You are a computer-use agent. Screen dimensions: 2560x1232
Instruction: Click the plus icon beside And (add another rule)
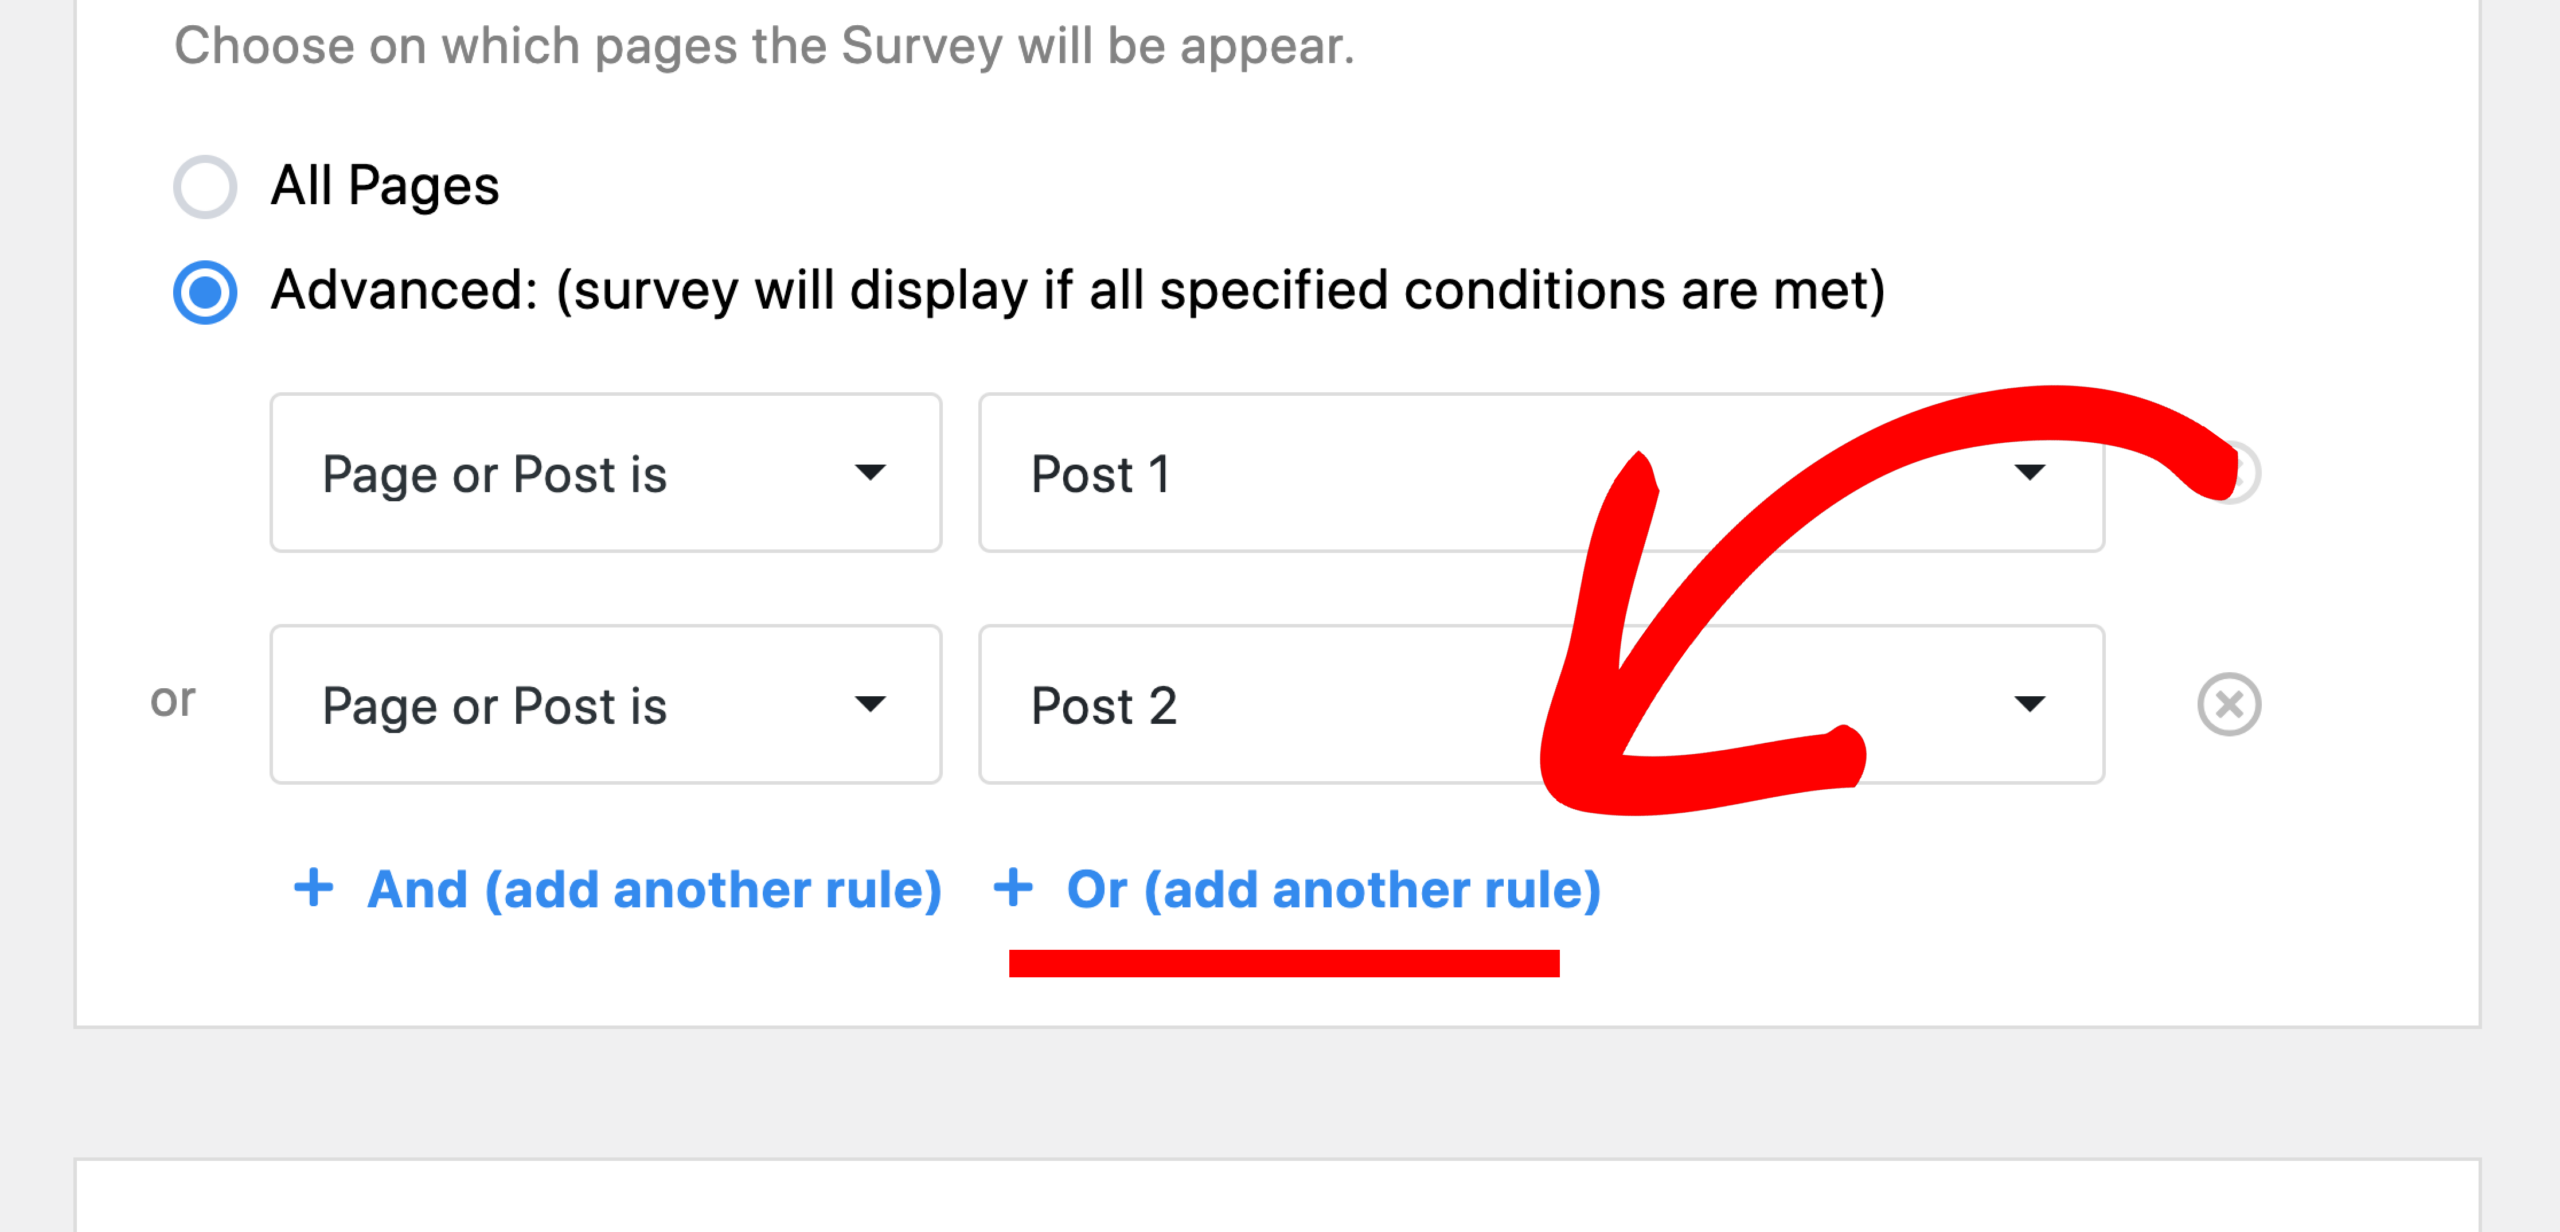313,888
